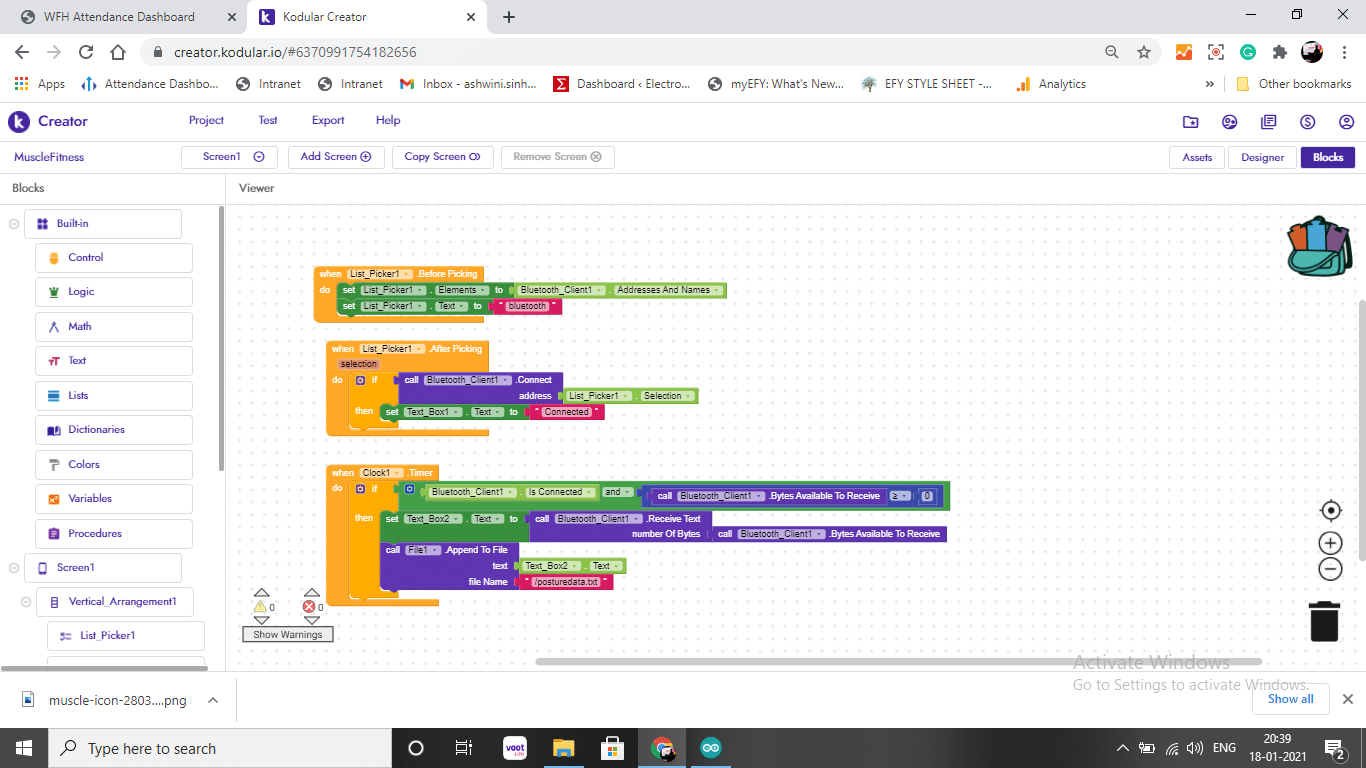Viewport: 1366px width, 768px height.
Task: Switch to the Designer view
Action: tap(1262, 157)
